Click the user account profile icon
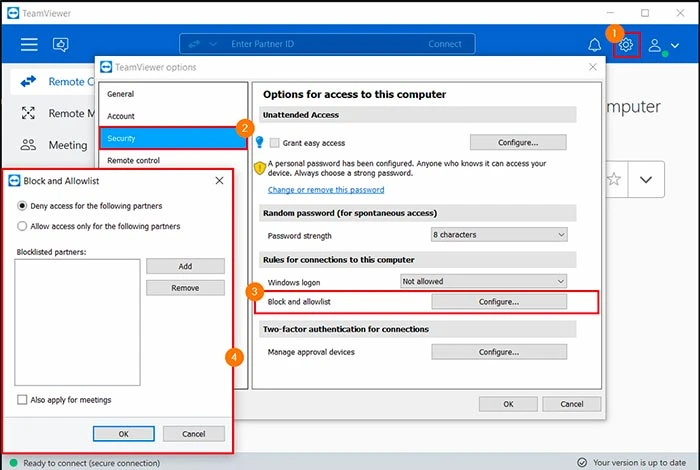 (x=654, y=45)
